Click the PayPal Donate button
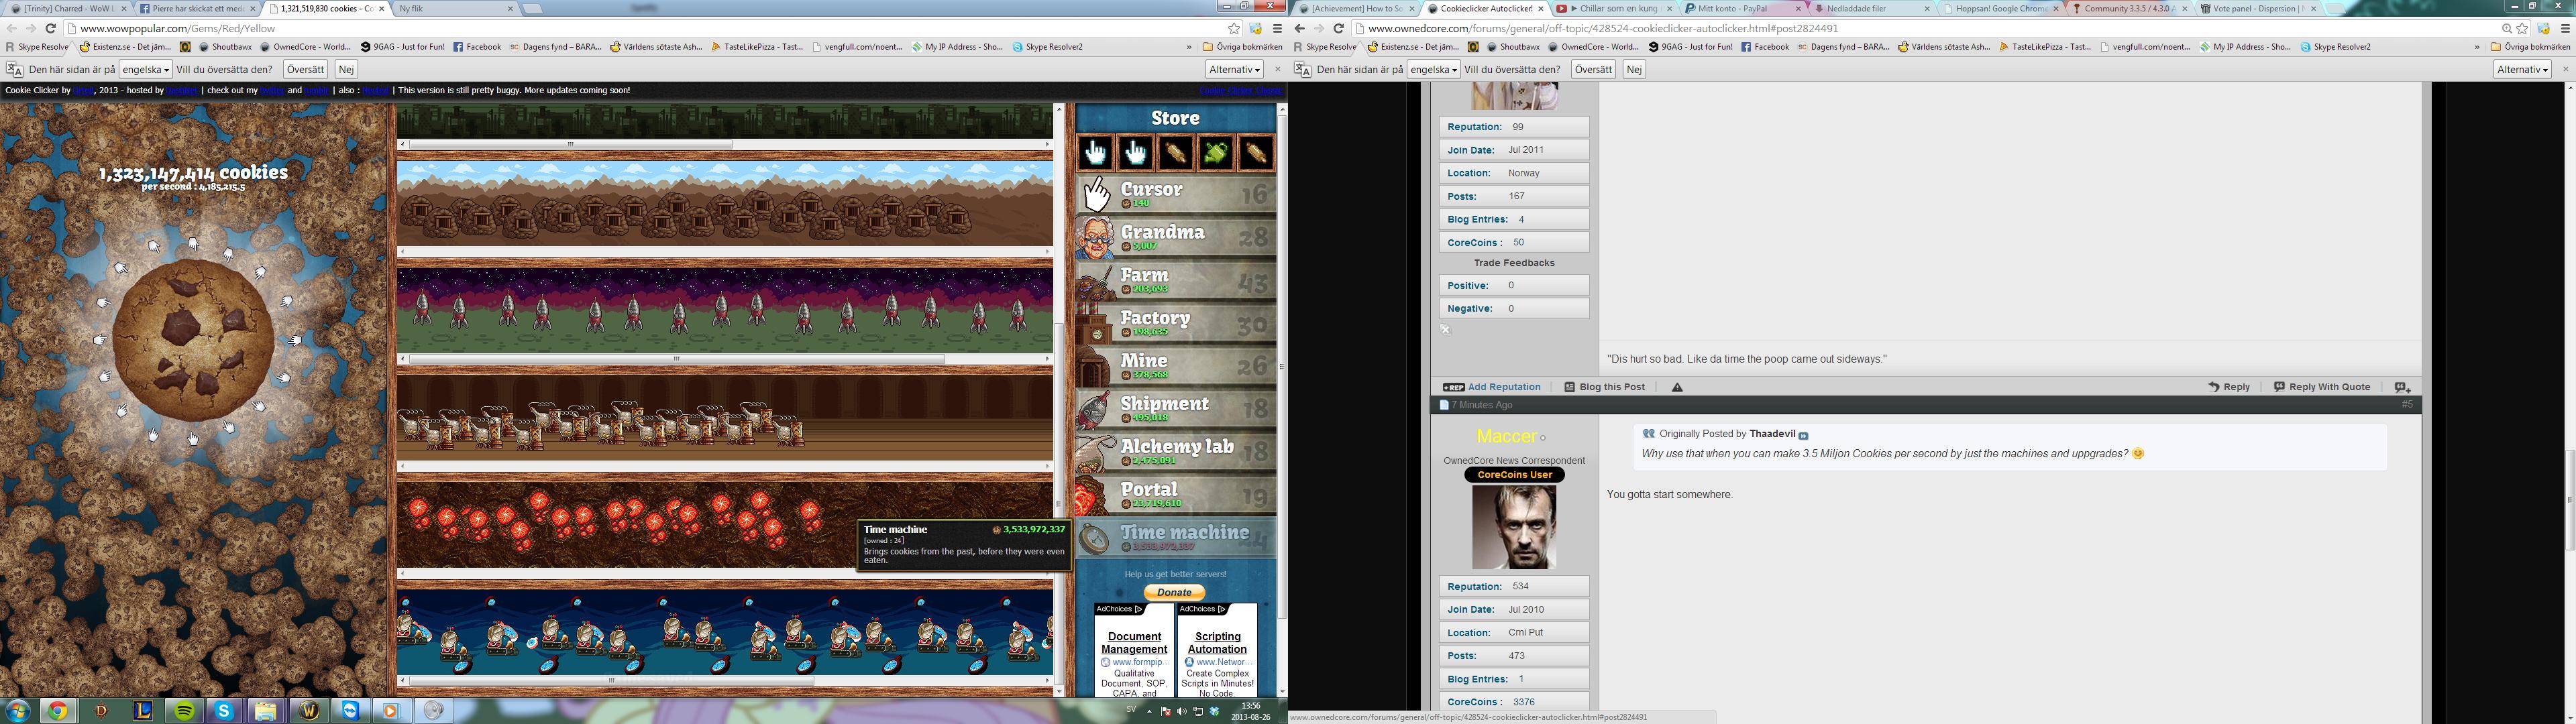The image size is (2576, 724). pyautogui.click(x=1174, y=592)
